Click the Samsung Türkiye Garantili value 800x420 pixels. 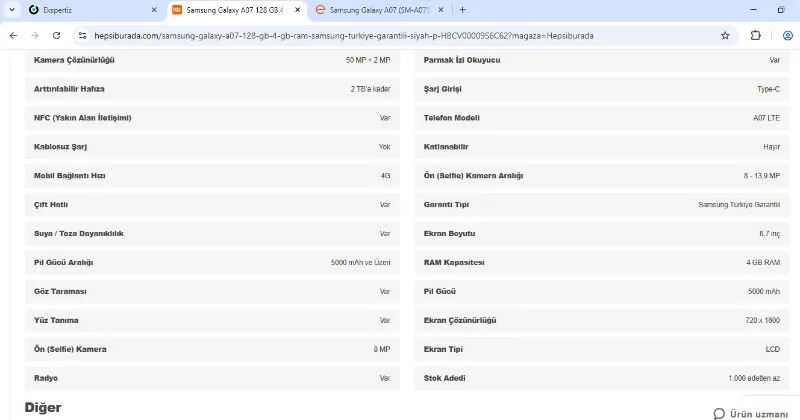[x=739, y=205]
